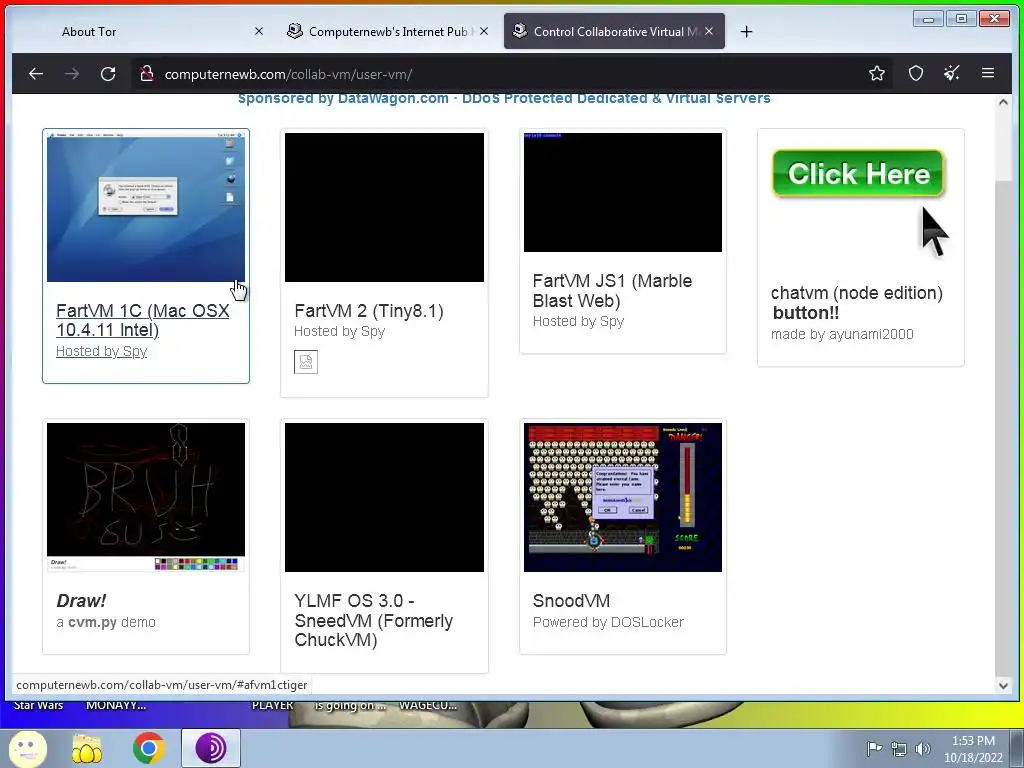Click the page scrollbar down arrow
Viewport: 1024px width, 768px height.
(1003, 686)
